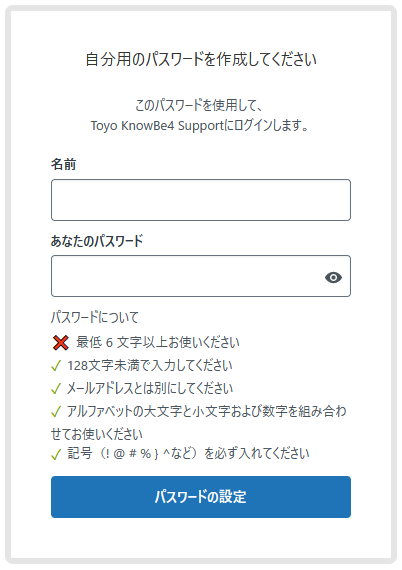402x570 pixels.
Task: Toggle password visibility with the eye icon
Action: click(333, 277)
